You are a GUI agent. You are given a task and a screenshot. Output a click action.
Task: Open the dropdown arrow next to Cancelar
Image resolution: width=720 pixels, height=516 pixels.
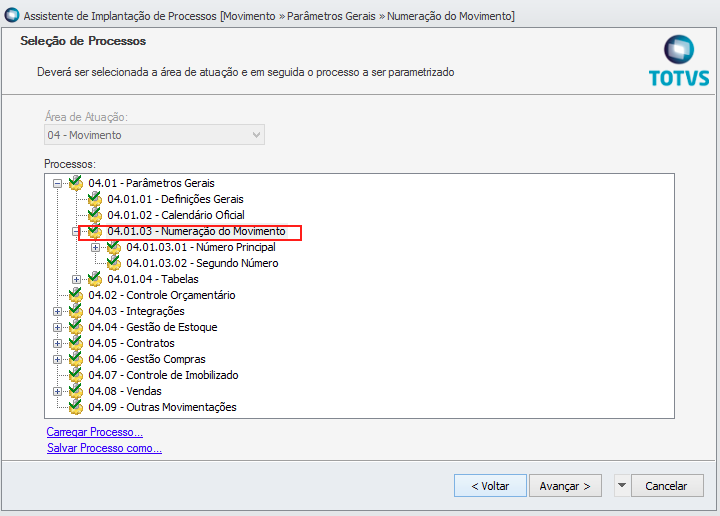[622, 485]
